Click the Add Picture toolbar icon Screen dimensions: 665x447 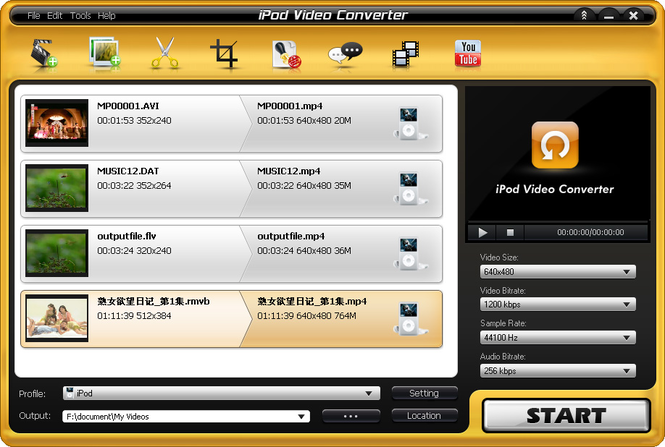[x=104, y=52]
